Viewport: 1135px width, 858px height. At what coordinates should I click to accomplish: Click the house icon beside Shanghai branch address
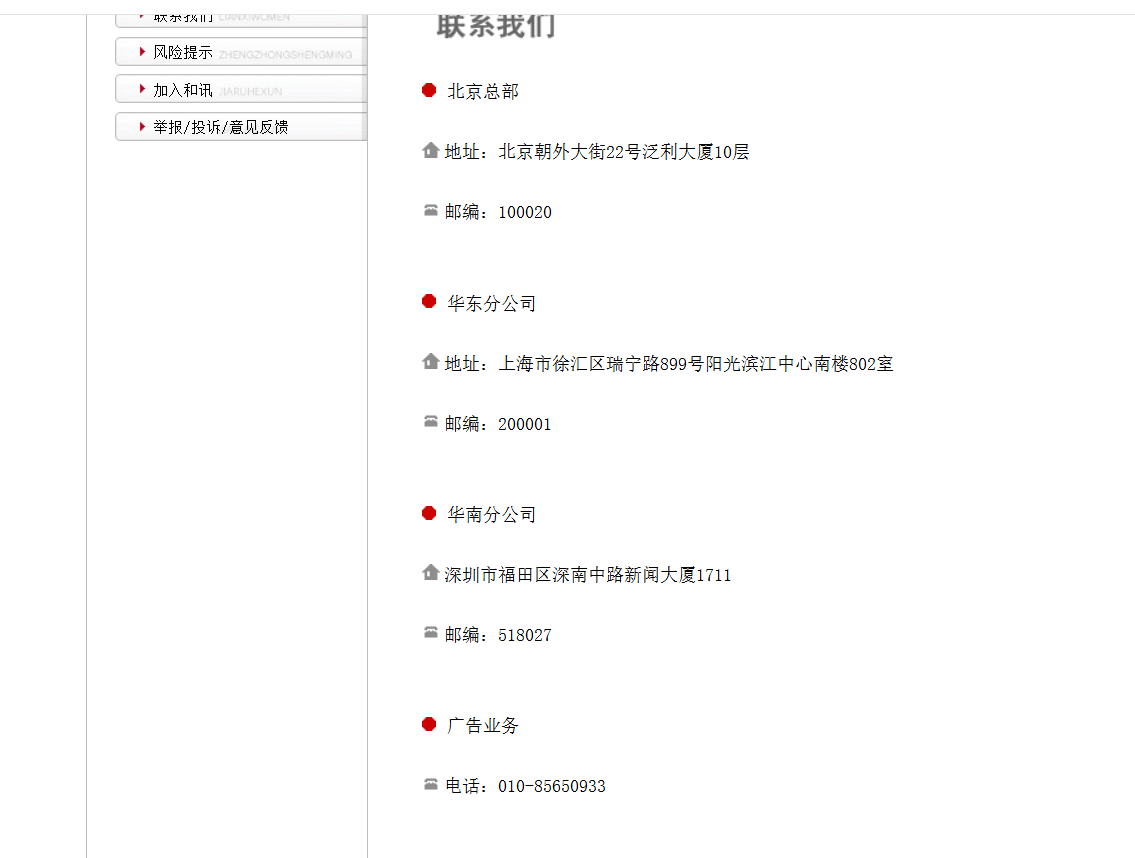click(430, 362)
